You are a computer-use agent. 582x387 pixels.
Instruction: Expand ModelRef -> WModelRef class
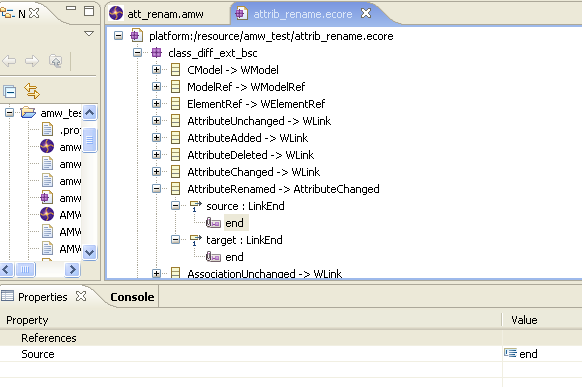pos(156,86)
